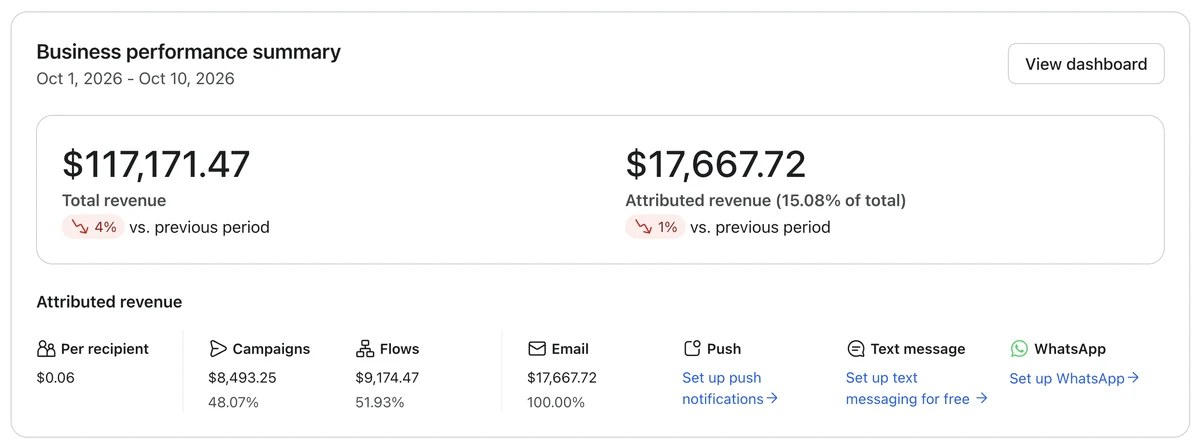Viewport: 1200px width, 445px height.
Task: Click the $0.06 per recipient value
Action: coord(56,378)
